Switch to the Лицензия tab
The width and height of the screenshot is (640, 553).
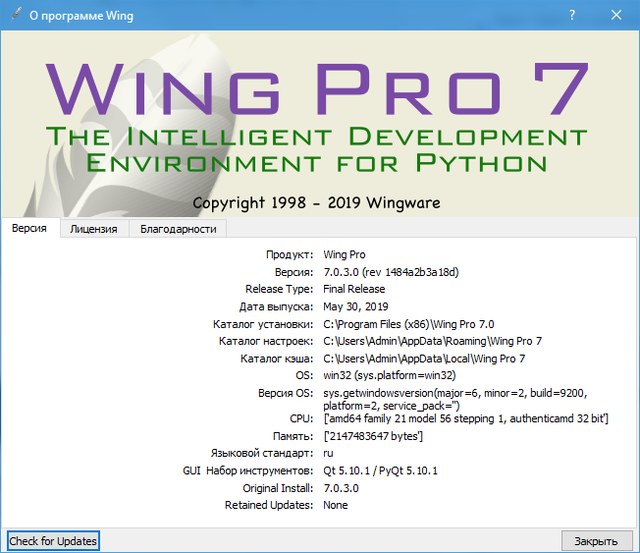pyautogui.click(x=93, y=229)
